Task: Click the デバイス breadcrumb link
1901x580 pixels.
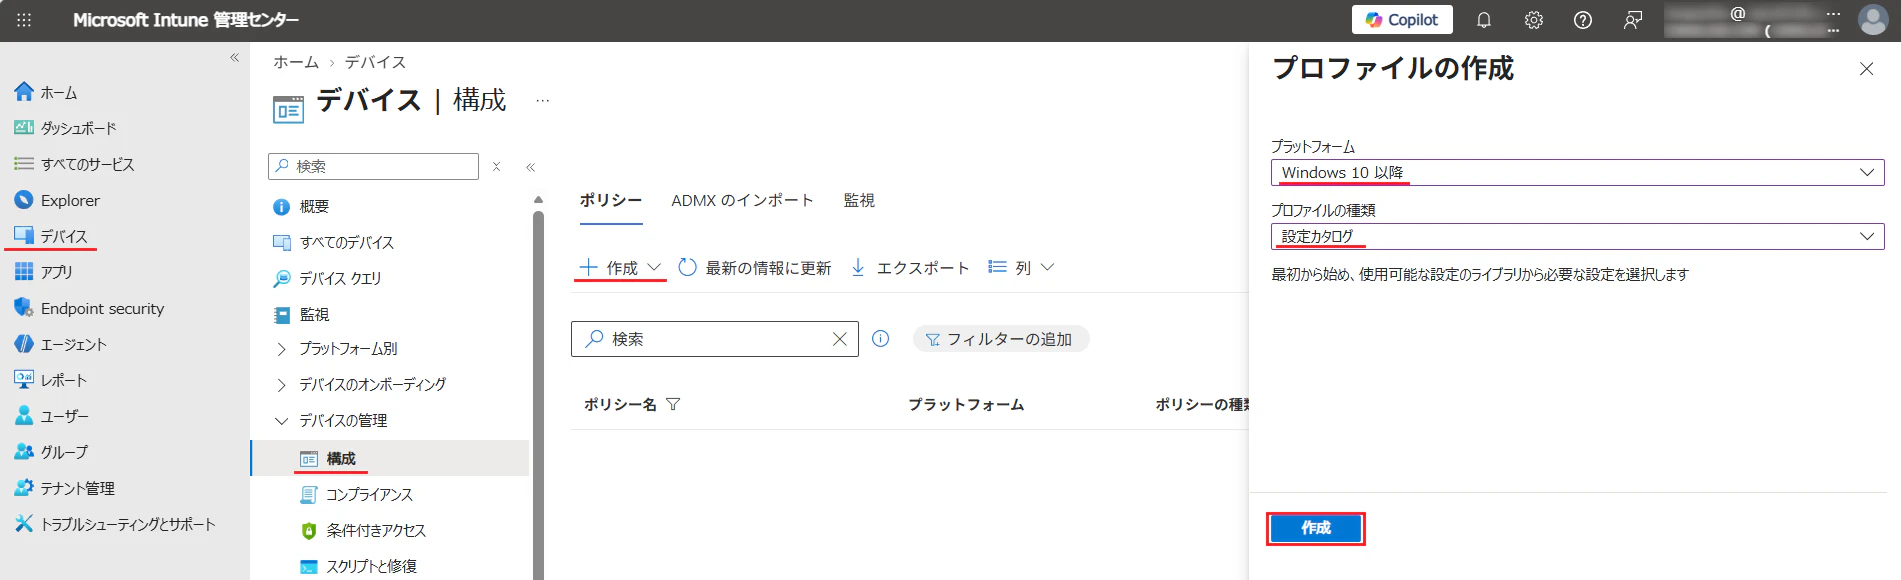Action: (x=375, y=62)
